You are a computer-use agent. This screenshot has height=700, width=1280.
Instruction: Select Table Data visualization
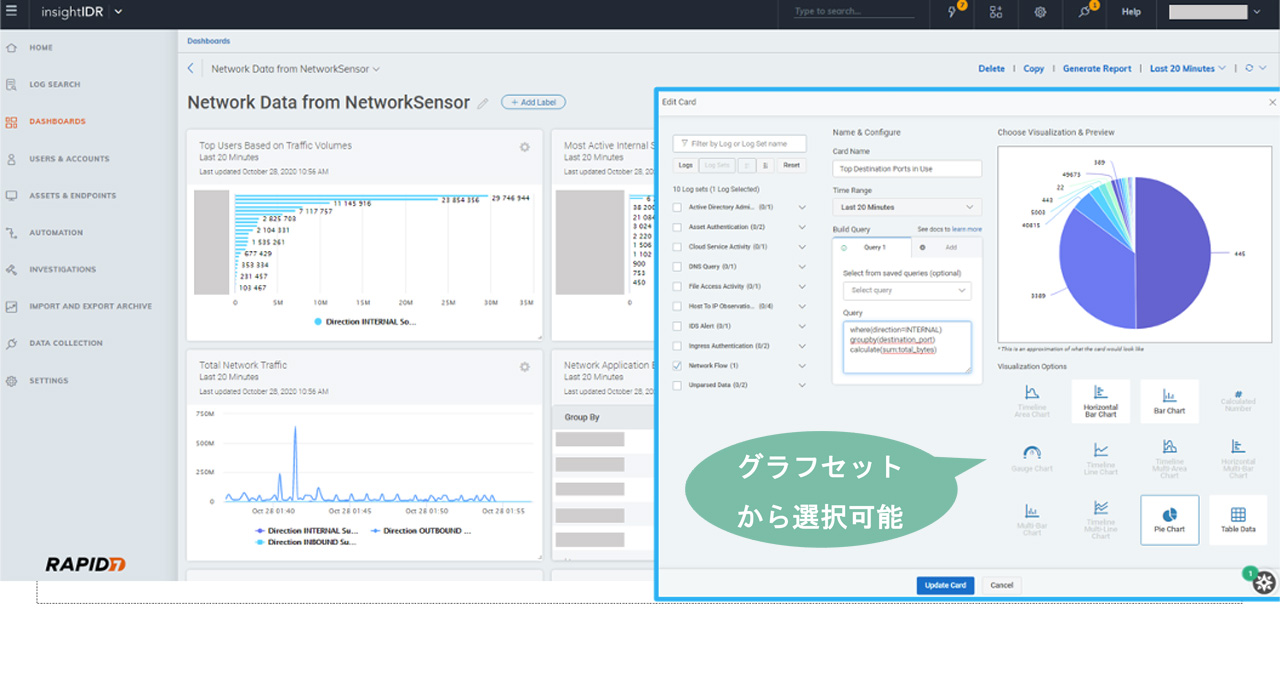click(x=1238, y=519)
